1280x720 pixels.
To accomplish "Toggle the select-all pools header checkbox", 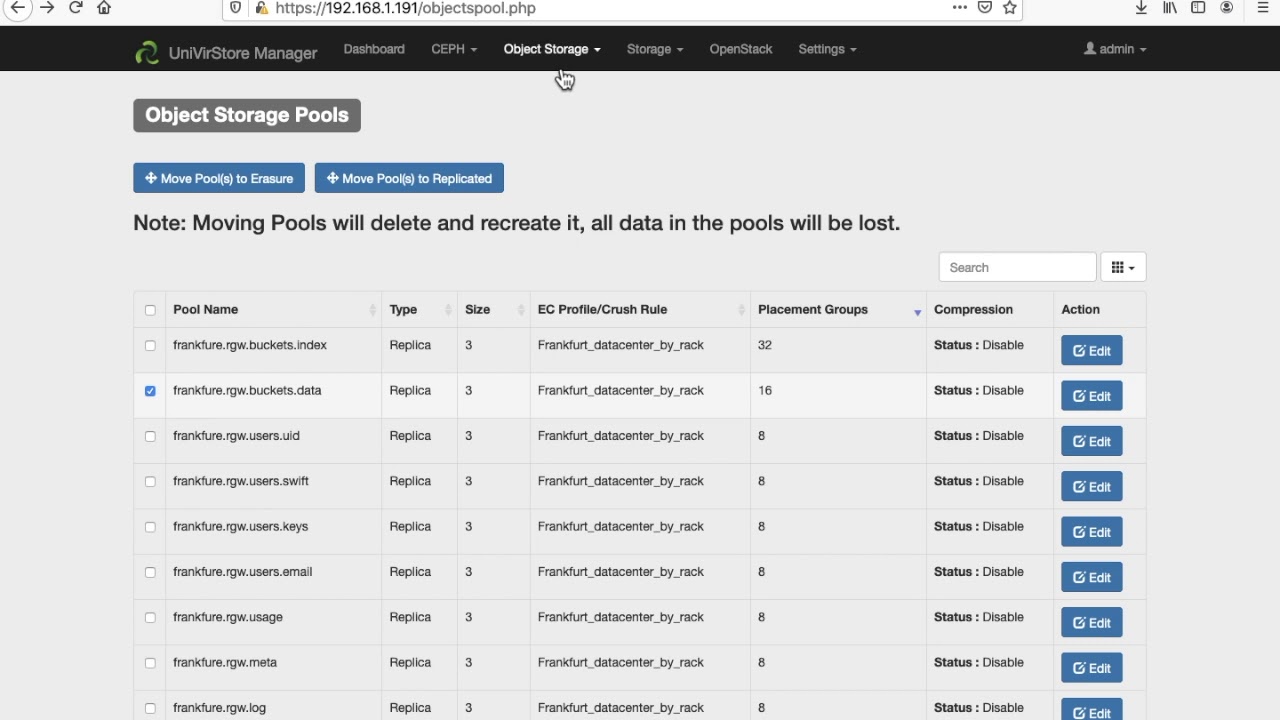I will pos(150,310).
